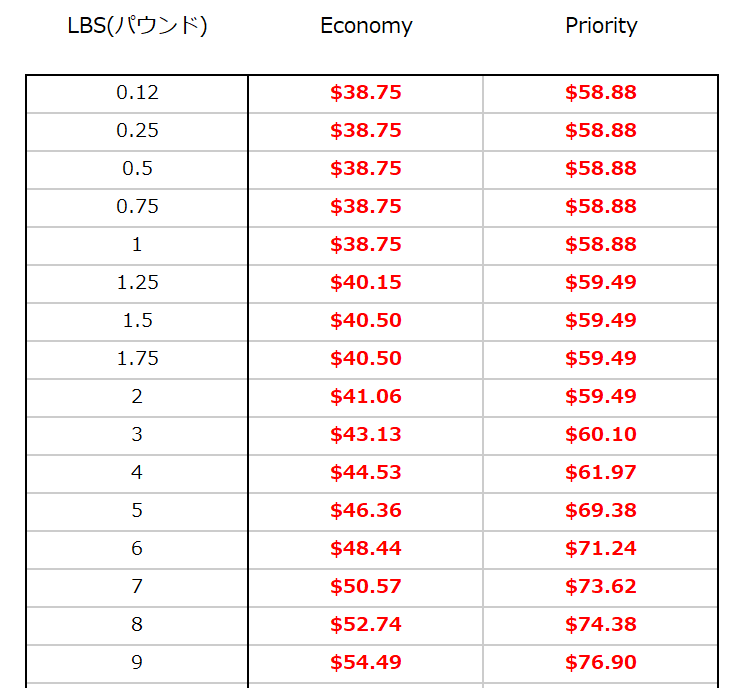The height and width of the screenshot is (688, 745).
Task: Click the LBS(パウンド) column header
Action: pos(137,26)
